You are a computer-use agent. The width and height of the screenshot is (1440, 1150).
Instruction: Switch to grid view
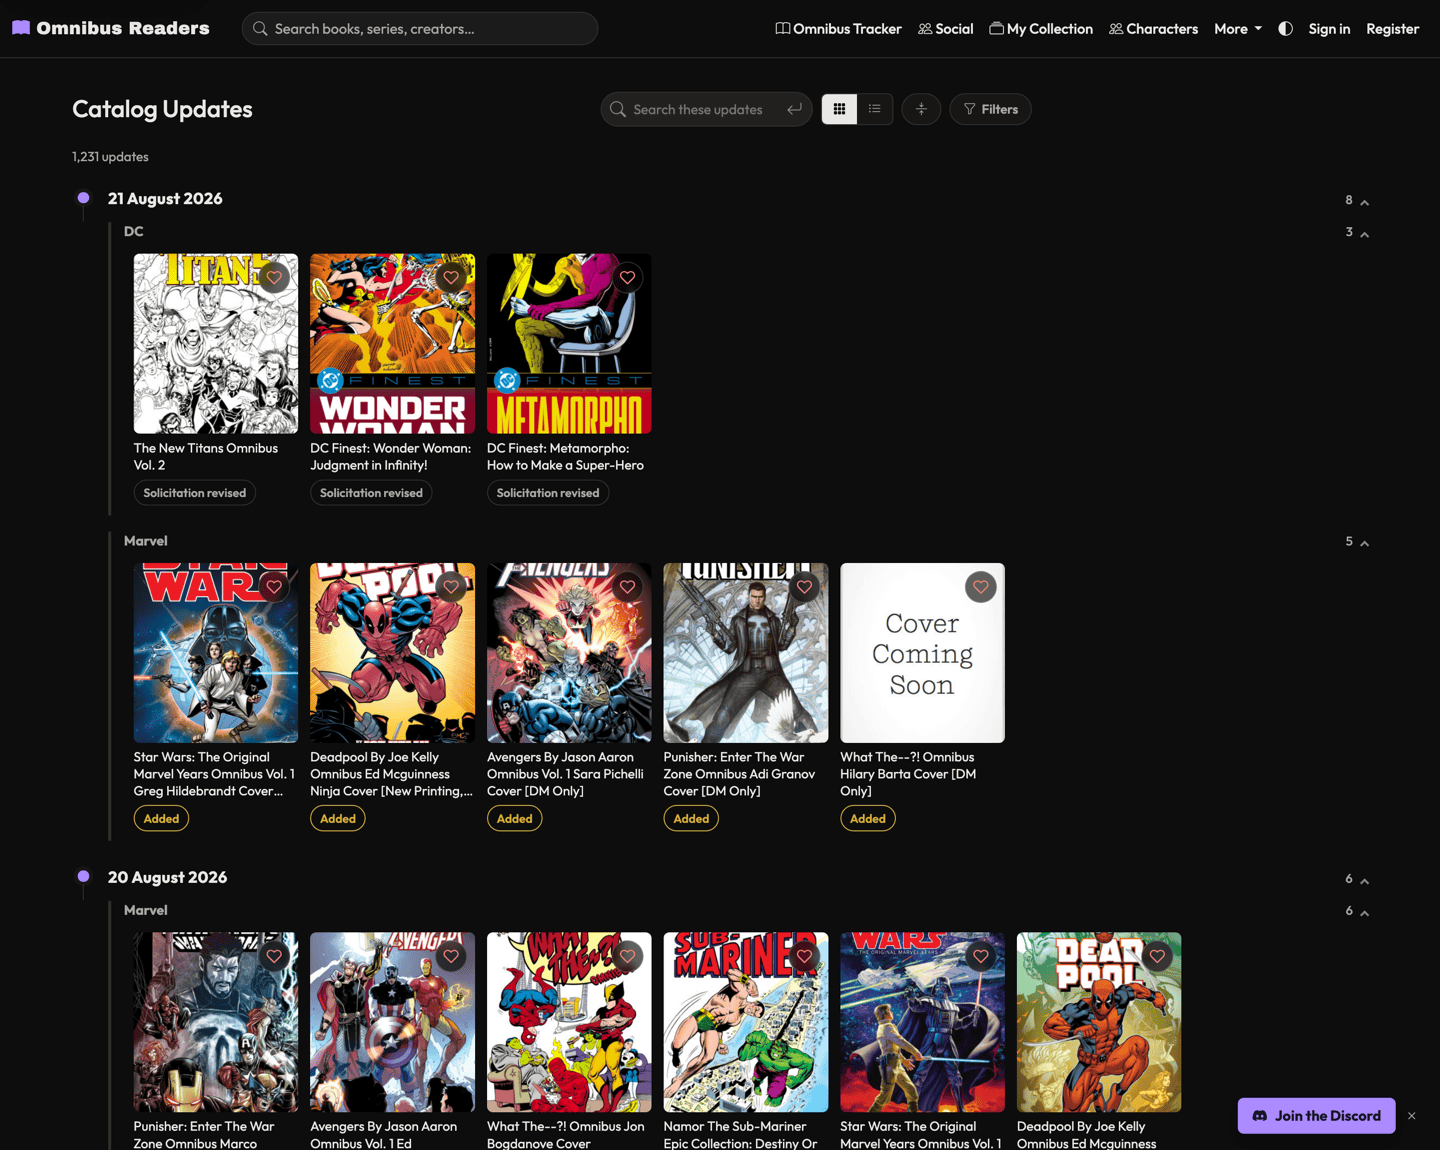click(839, 109)
